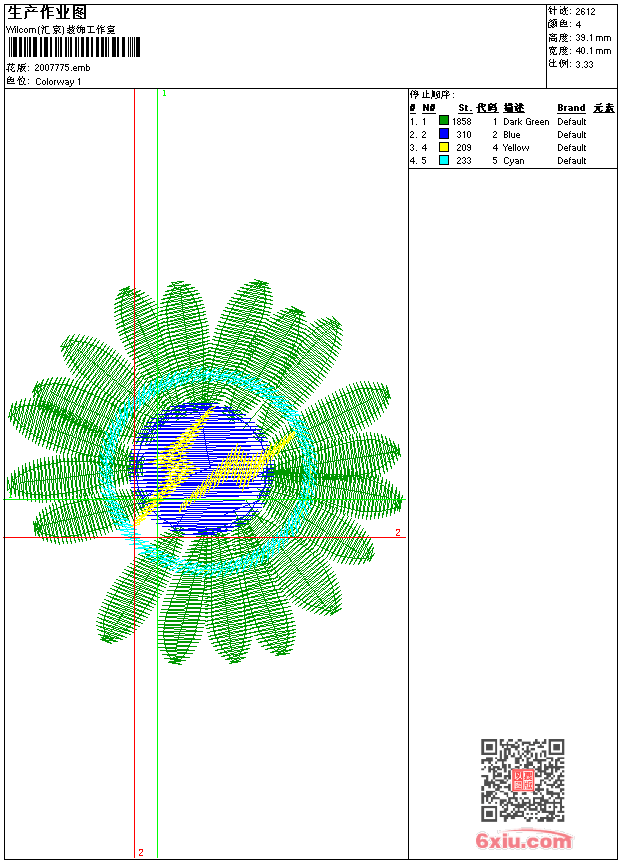This screenshot has height=860, width=620.
Task: Click the St. column header
Action: (464, 108)
